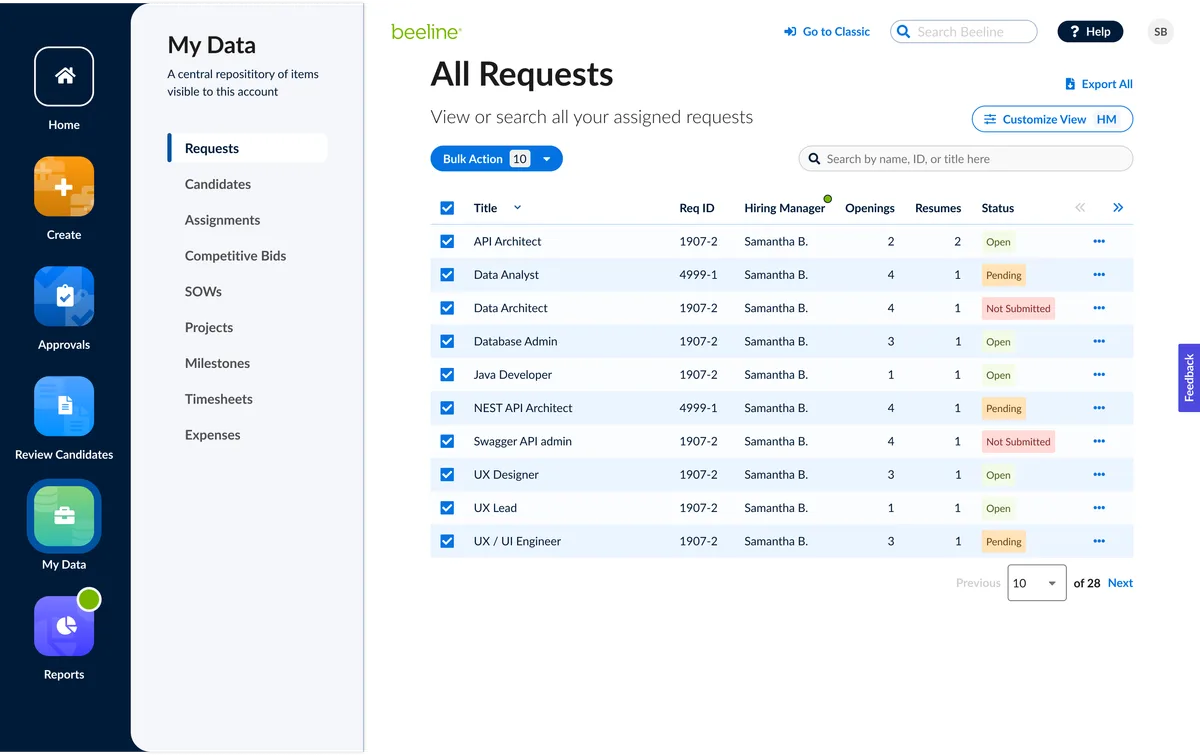This screenshot has width=1200, height=755.
Task: Open row actions for NEST API Architect
Action: [1099, 408]
